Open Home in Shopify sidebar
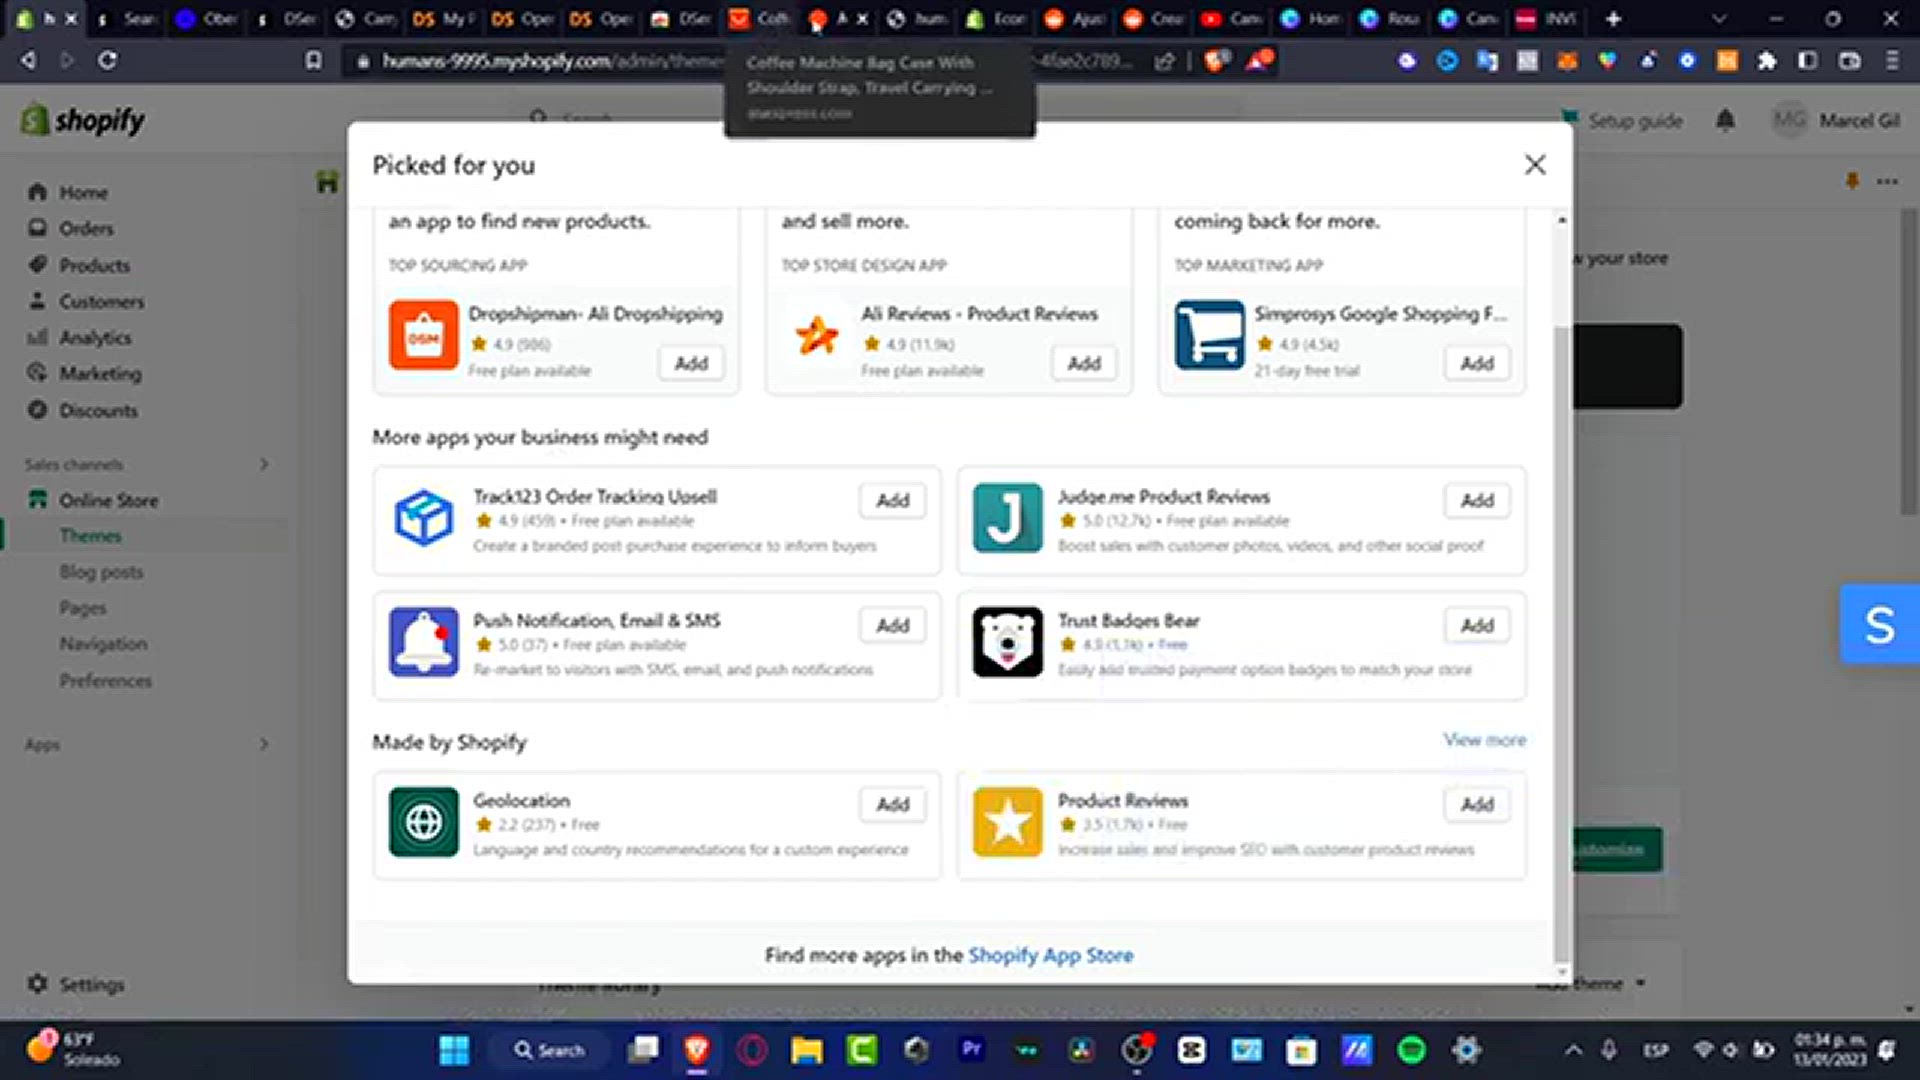 (83, 192)
